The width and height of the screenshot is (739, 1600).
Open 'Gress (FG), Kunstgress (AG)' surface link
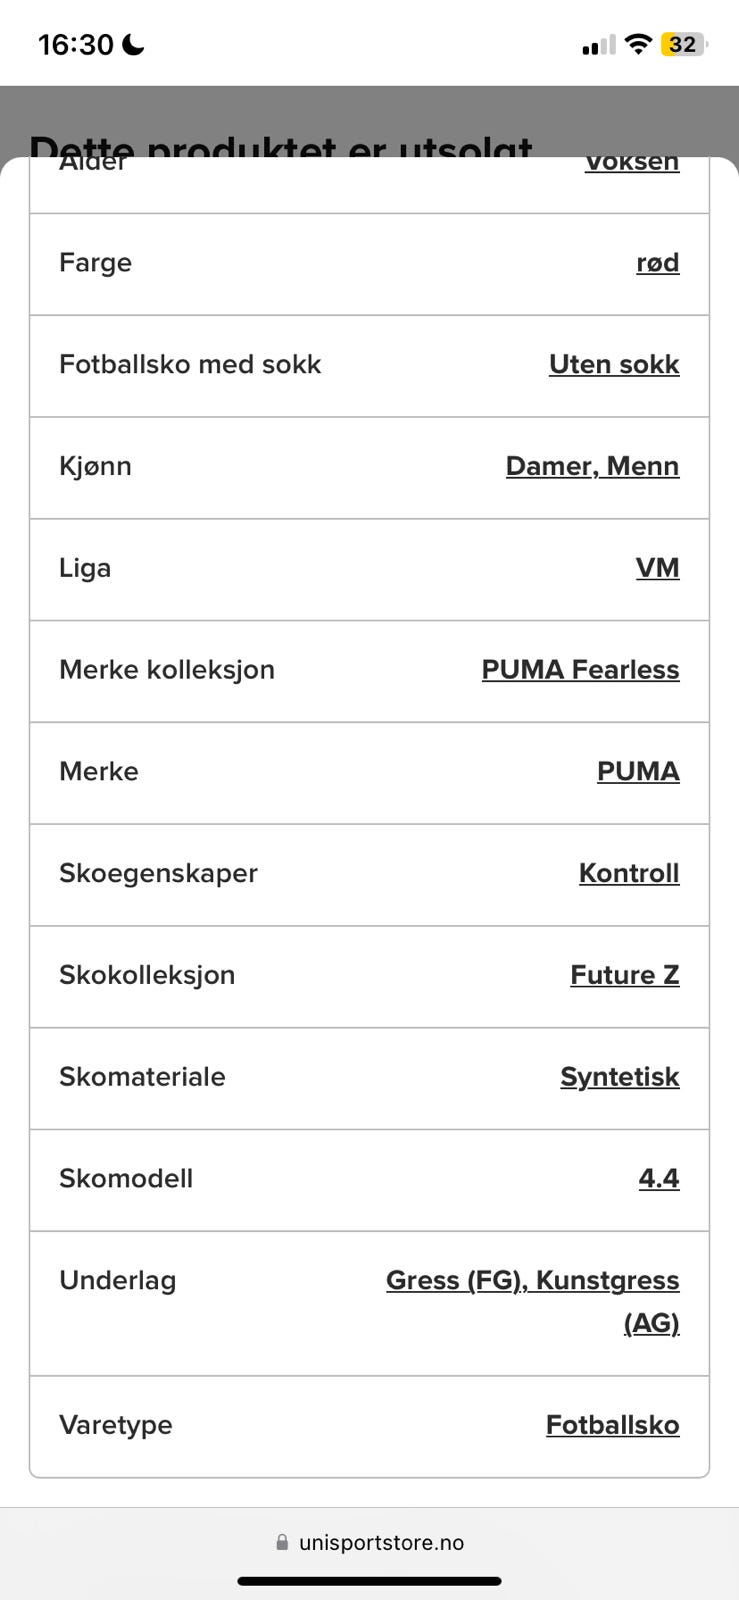click(532, 1281)
